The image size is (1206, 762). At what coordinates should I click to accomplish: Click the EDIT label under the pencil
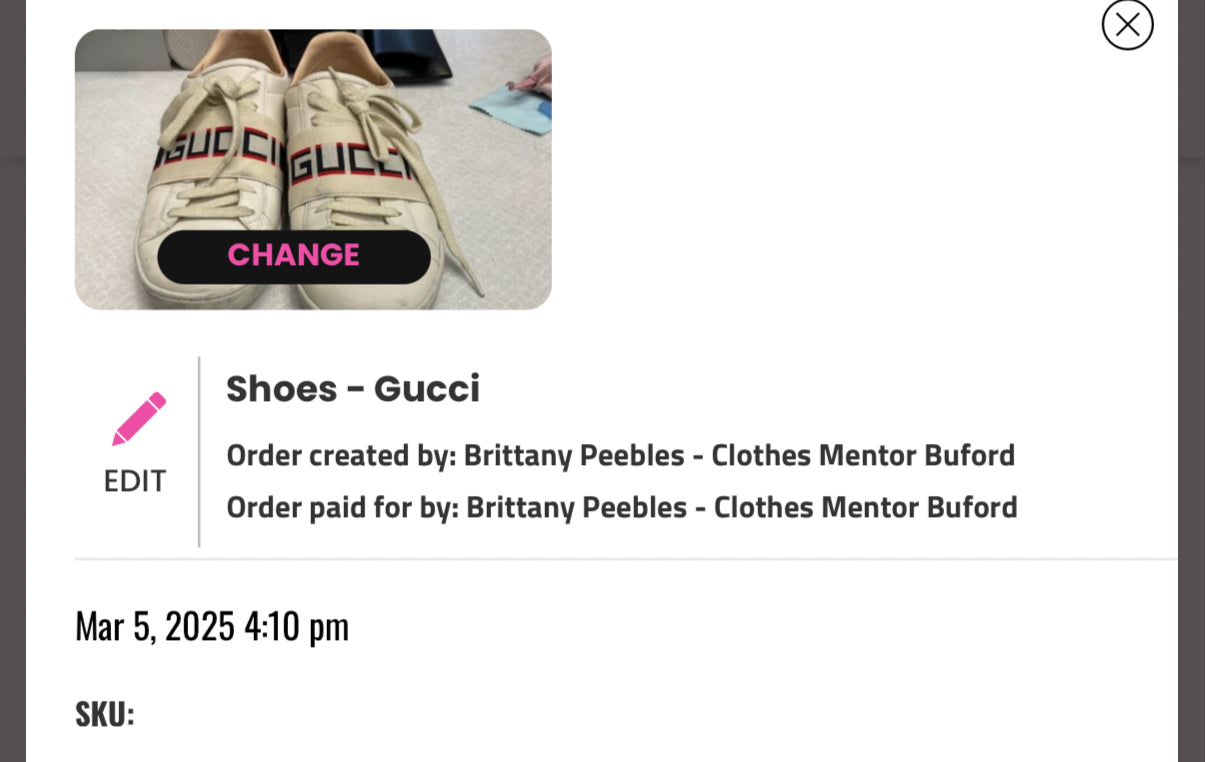click(x=135, y=481)
